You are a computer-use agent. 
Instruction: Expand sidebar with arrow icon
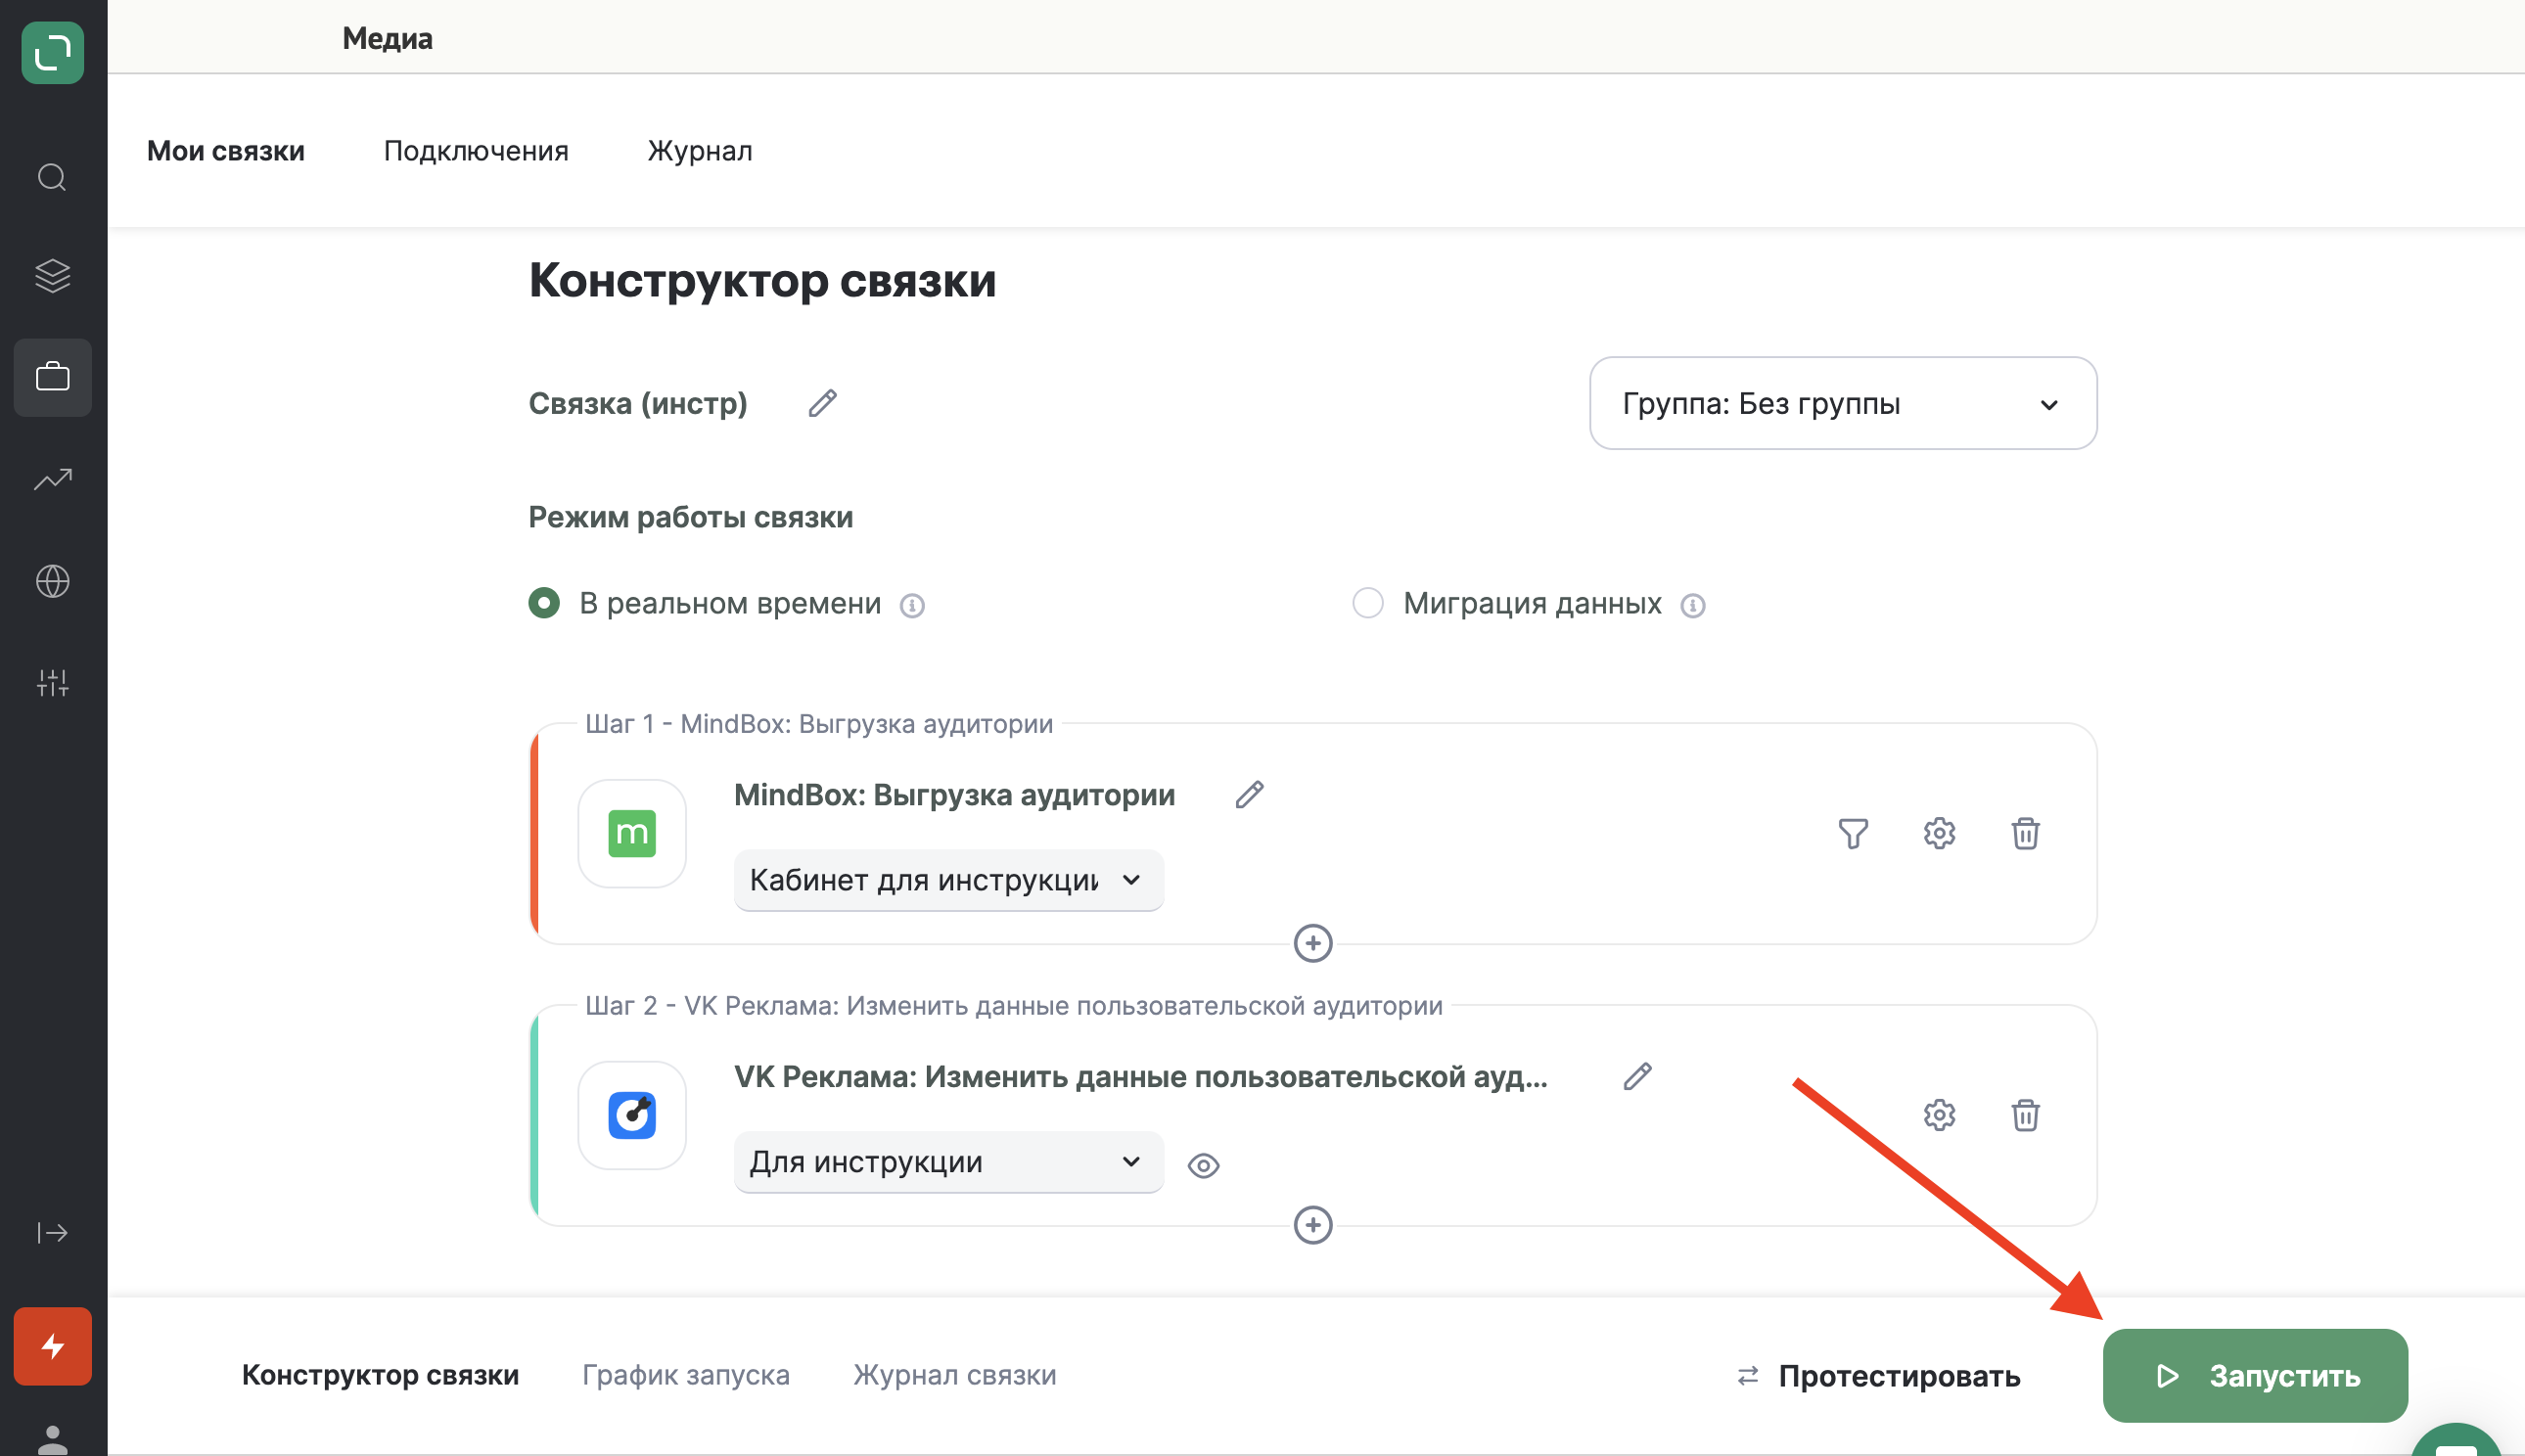pyautogui.click(x=52, y=1232)
